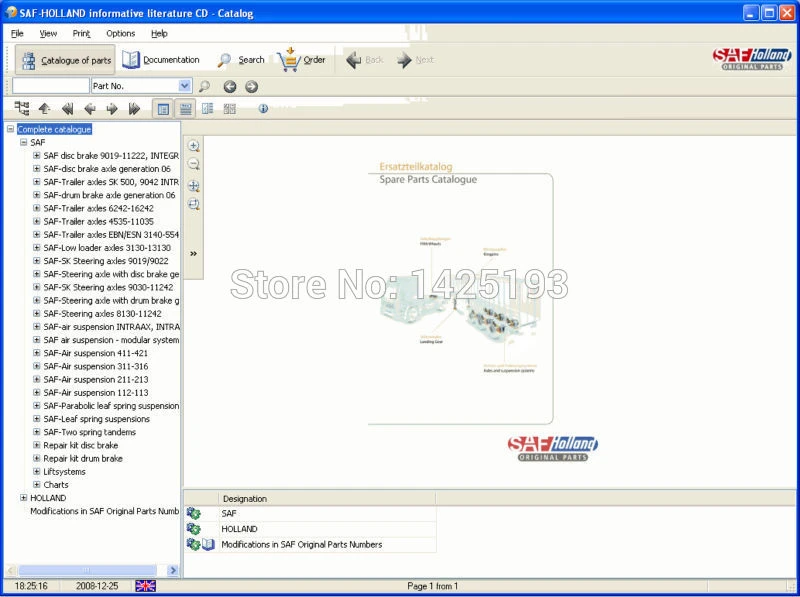Jump to last page using double-right arrow
This screenshot has width=800, height=597.
pyautogui.click(x=134, y=108)
